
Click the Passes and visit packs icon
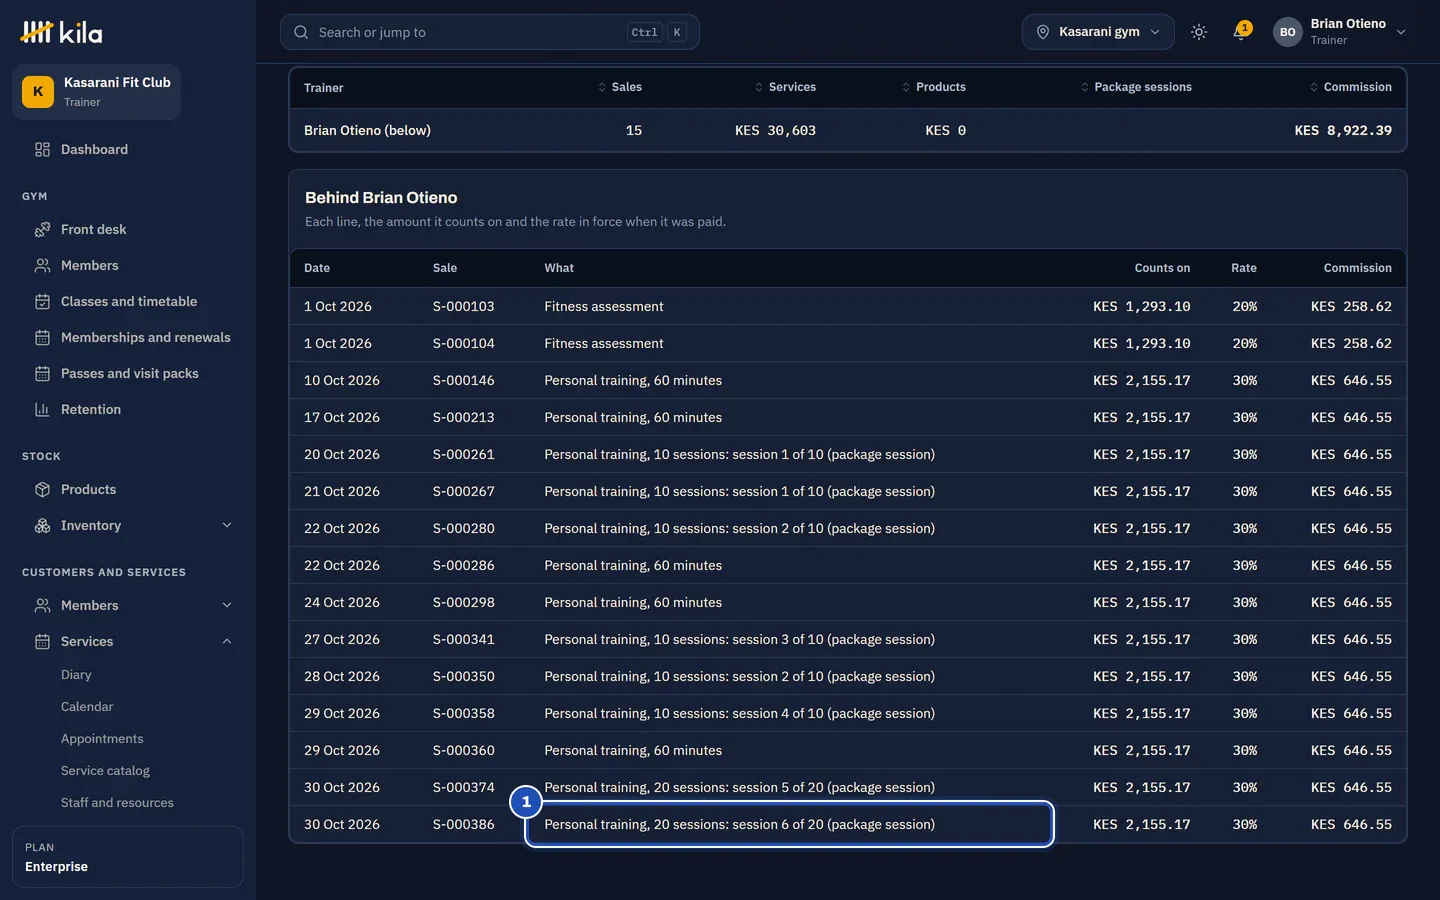[x=42, y=373]
